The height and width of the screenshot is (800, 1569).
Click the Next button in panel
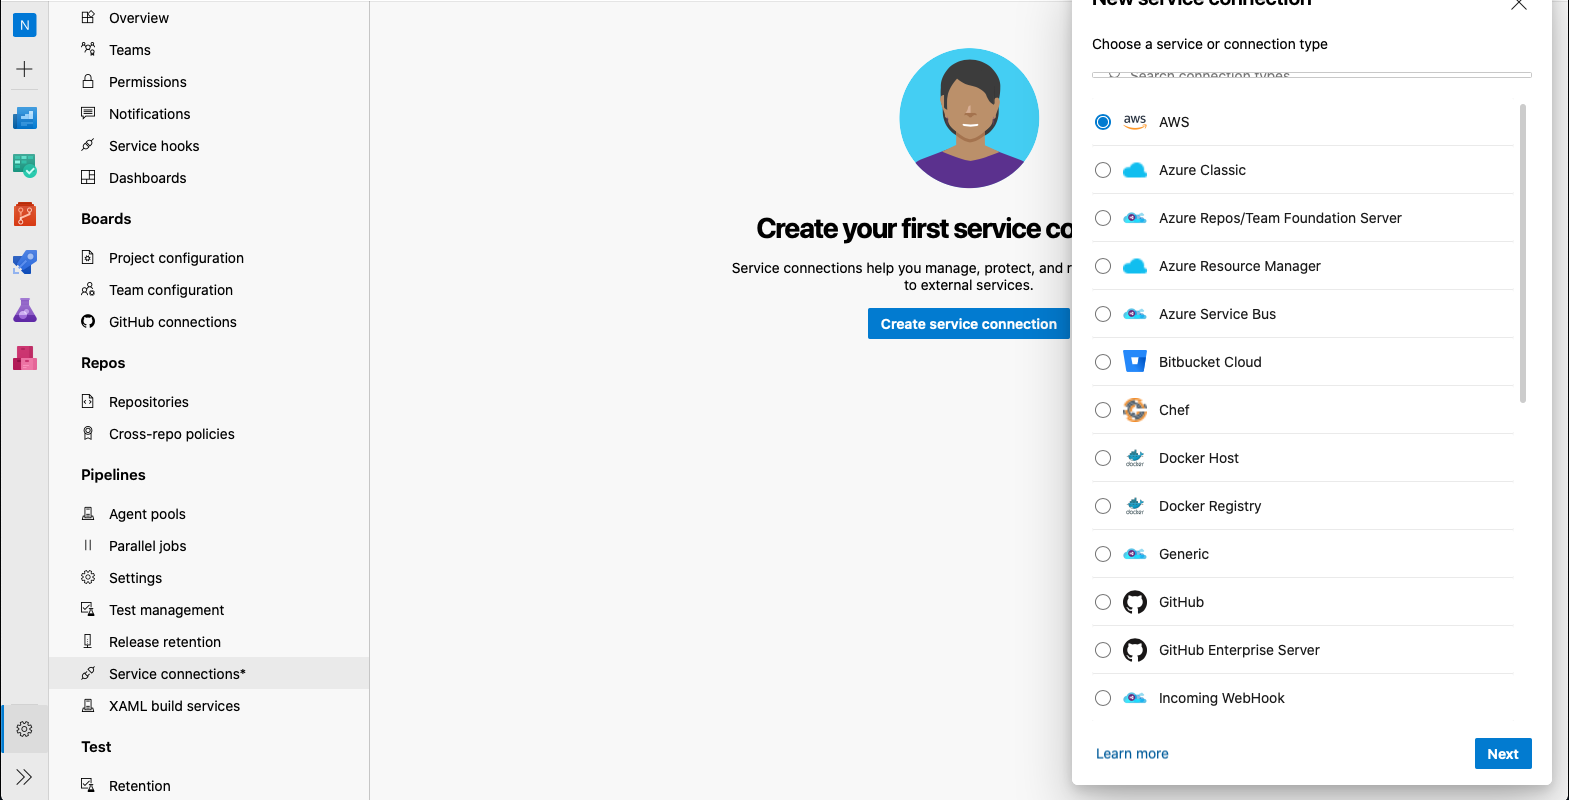(1503, 754)
